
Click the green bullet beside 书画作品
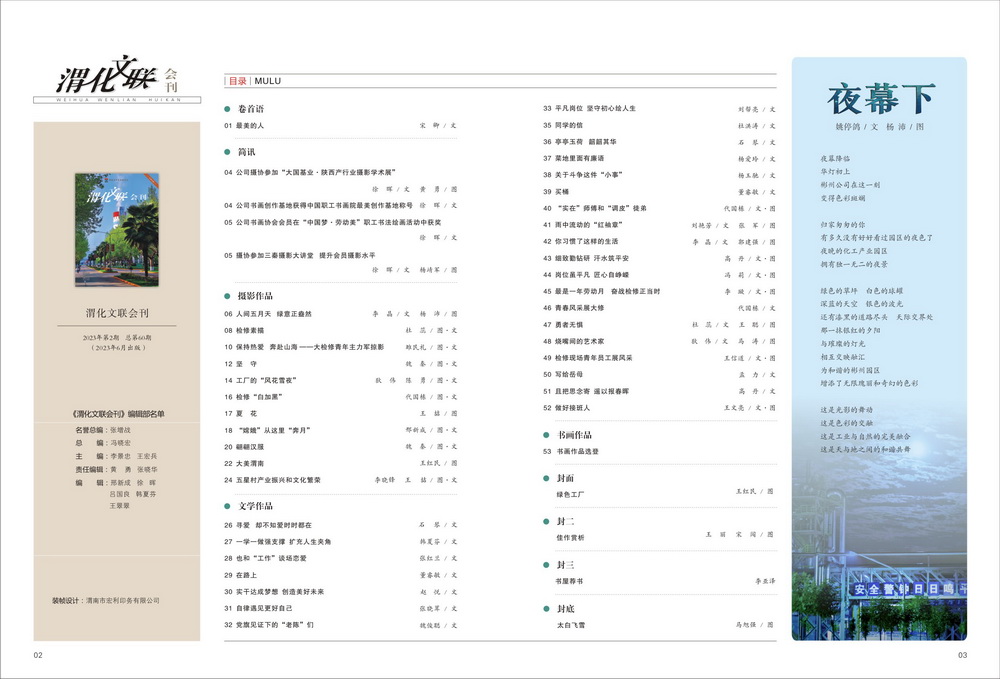pyautogui.click(x=547, y=435)
